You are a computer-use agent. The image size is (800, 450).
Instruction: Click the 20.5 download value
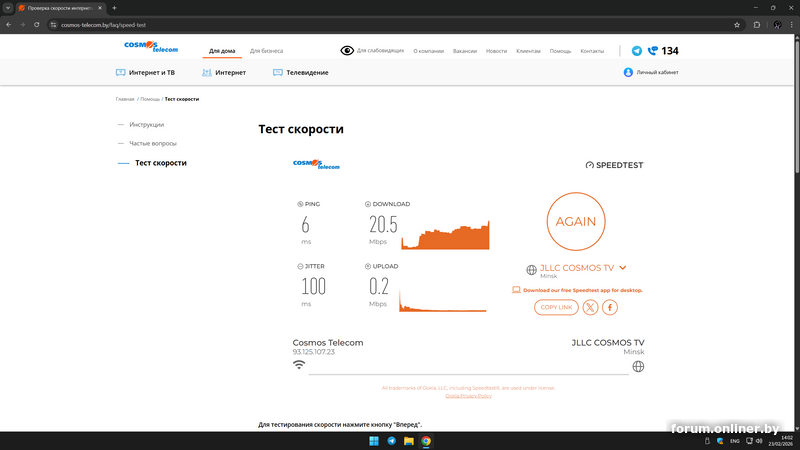coord(383,224)
